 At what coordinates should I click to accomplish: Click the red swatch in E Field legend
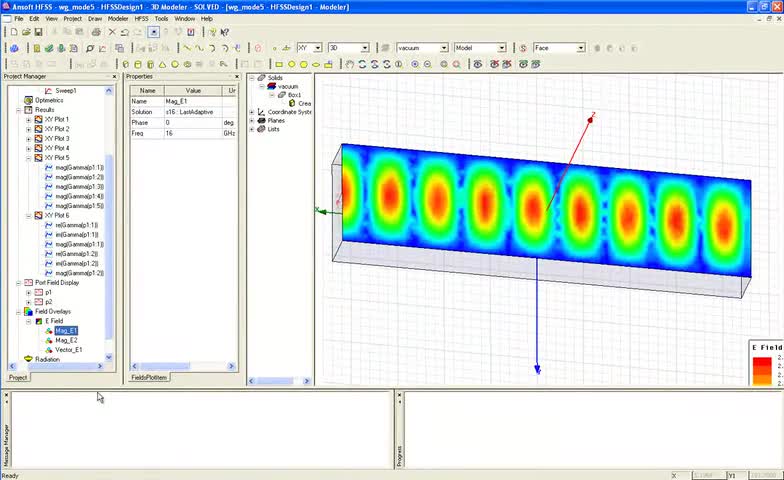tap(762, 362)
